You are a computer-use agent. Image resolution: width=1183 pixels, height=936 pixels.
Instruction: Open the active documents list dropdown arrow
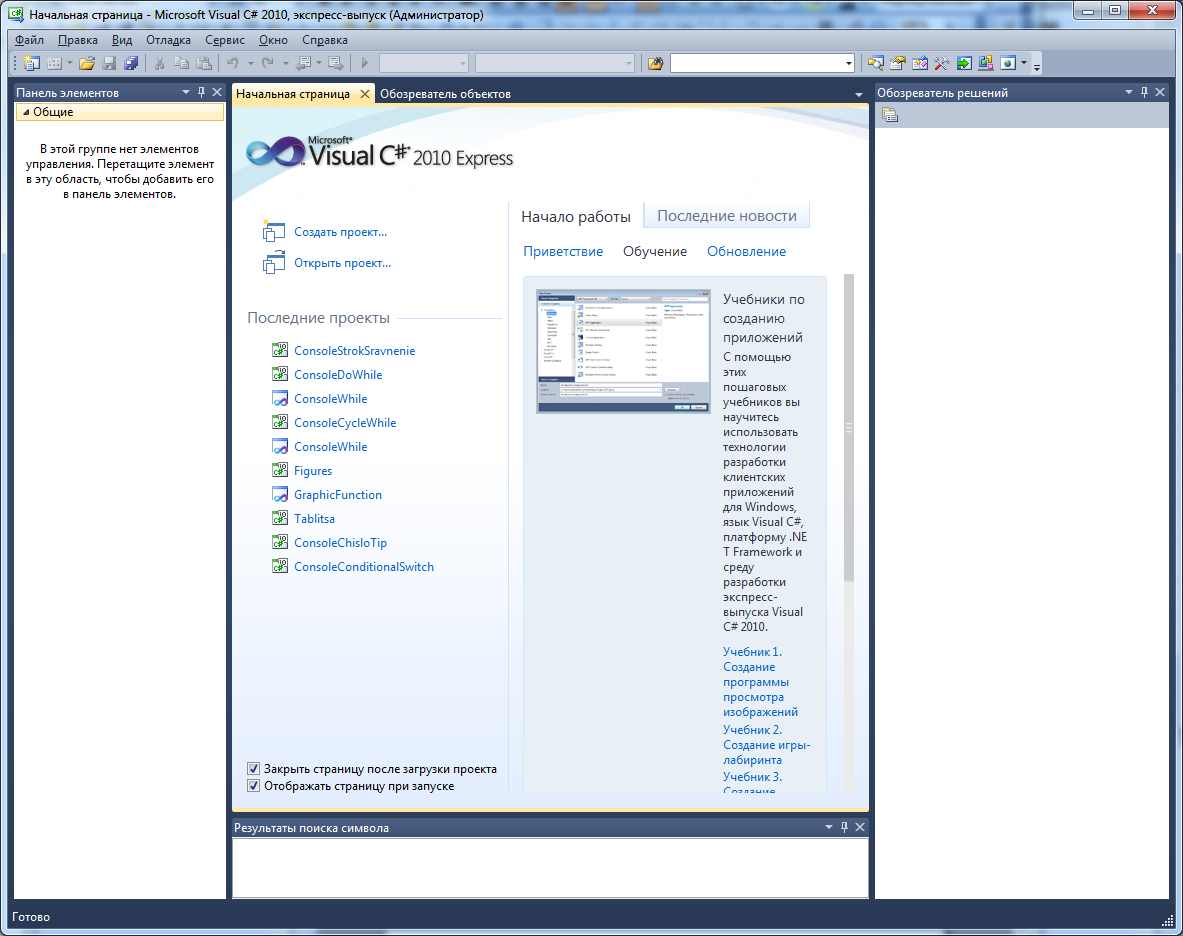pyautogui.click(x=859, y=94)
